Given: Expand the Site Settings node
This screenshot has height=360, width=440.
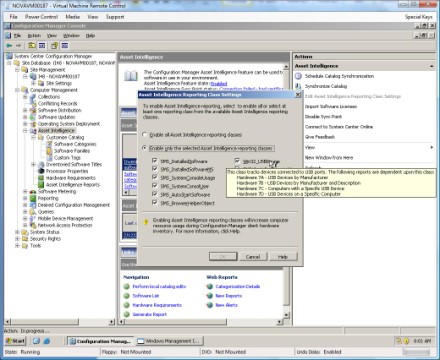Looking at the screenshot, I should [x=33, y=83].
